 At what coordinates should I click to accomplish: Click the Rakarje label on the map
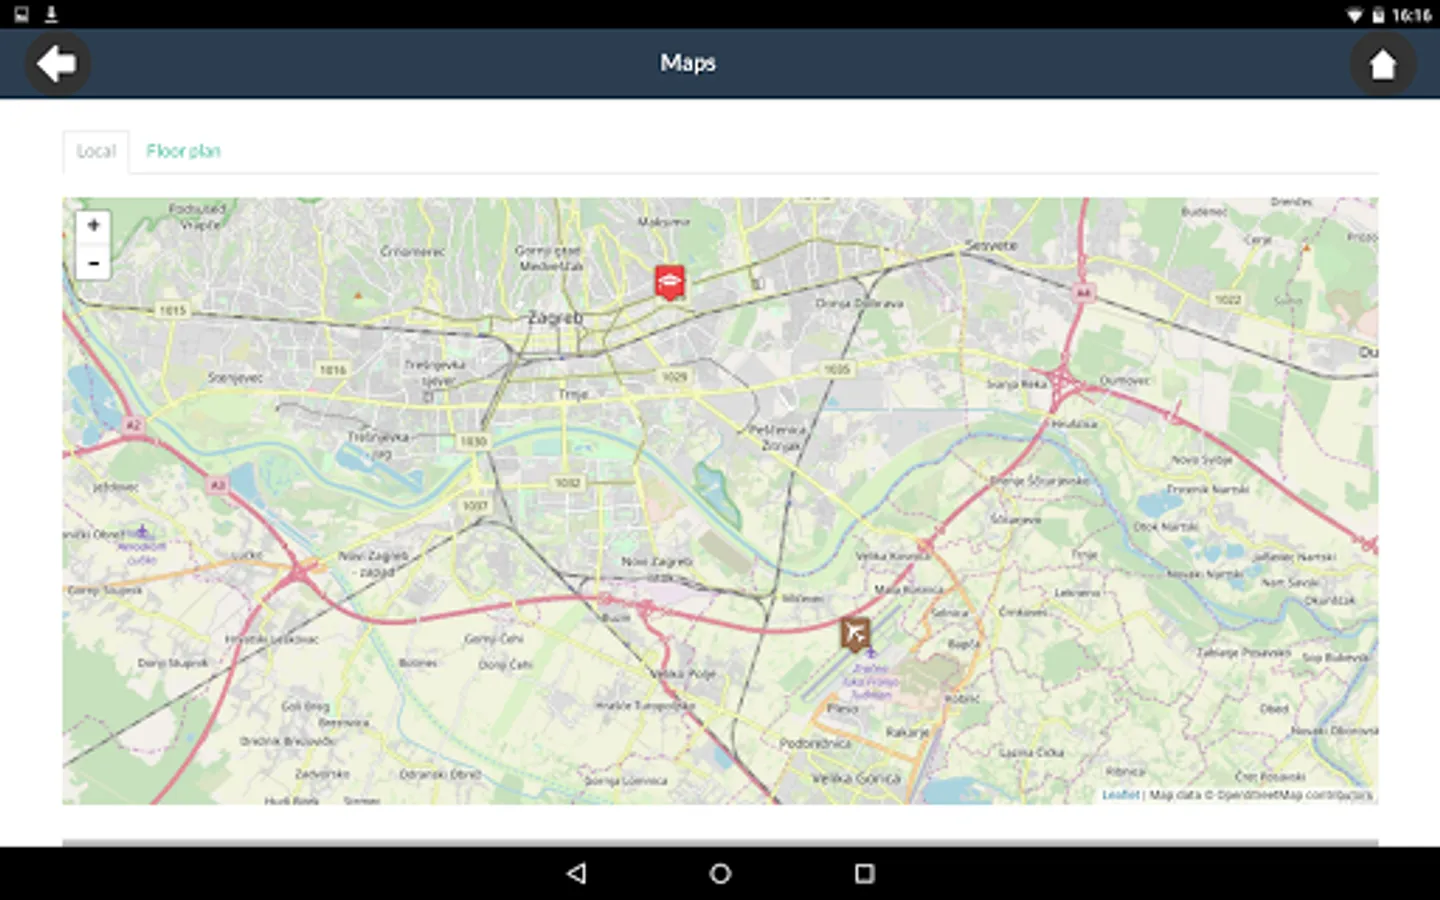pyautogui.click(x=907, y=732)
